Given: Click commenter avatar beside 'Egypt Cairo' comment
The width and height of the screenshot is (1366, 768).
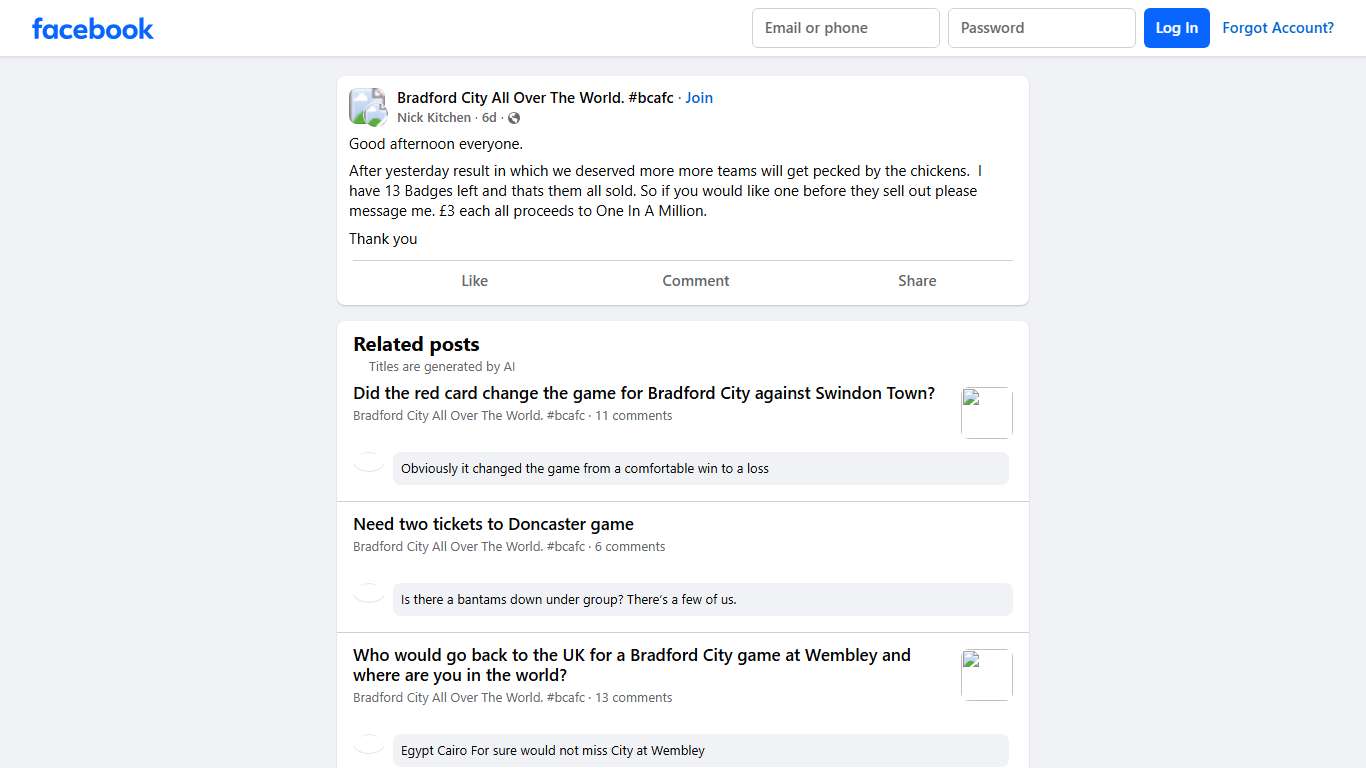Looking at the screenshot, I should 369,744.
